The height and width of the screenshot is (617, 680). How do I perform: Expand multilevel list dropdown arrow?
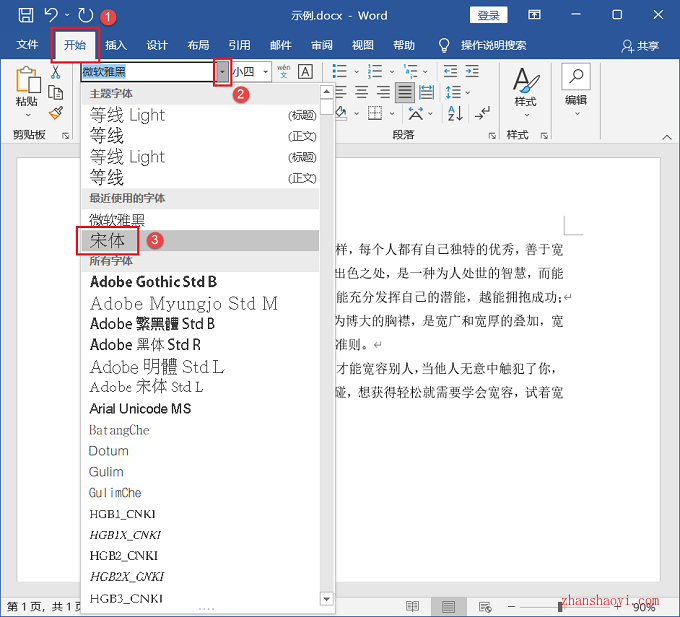pos(425,72)
